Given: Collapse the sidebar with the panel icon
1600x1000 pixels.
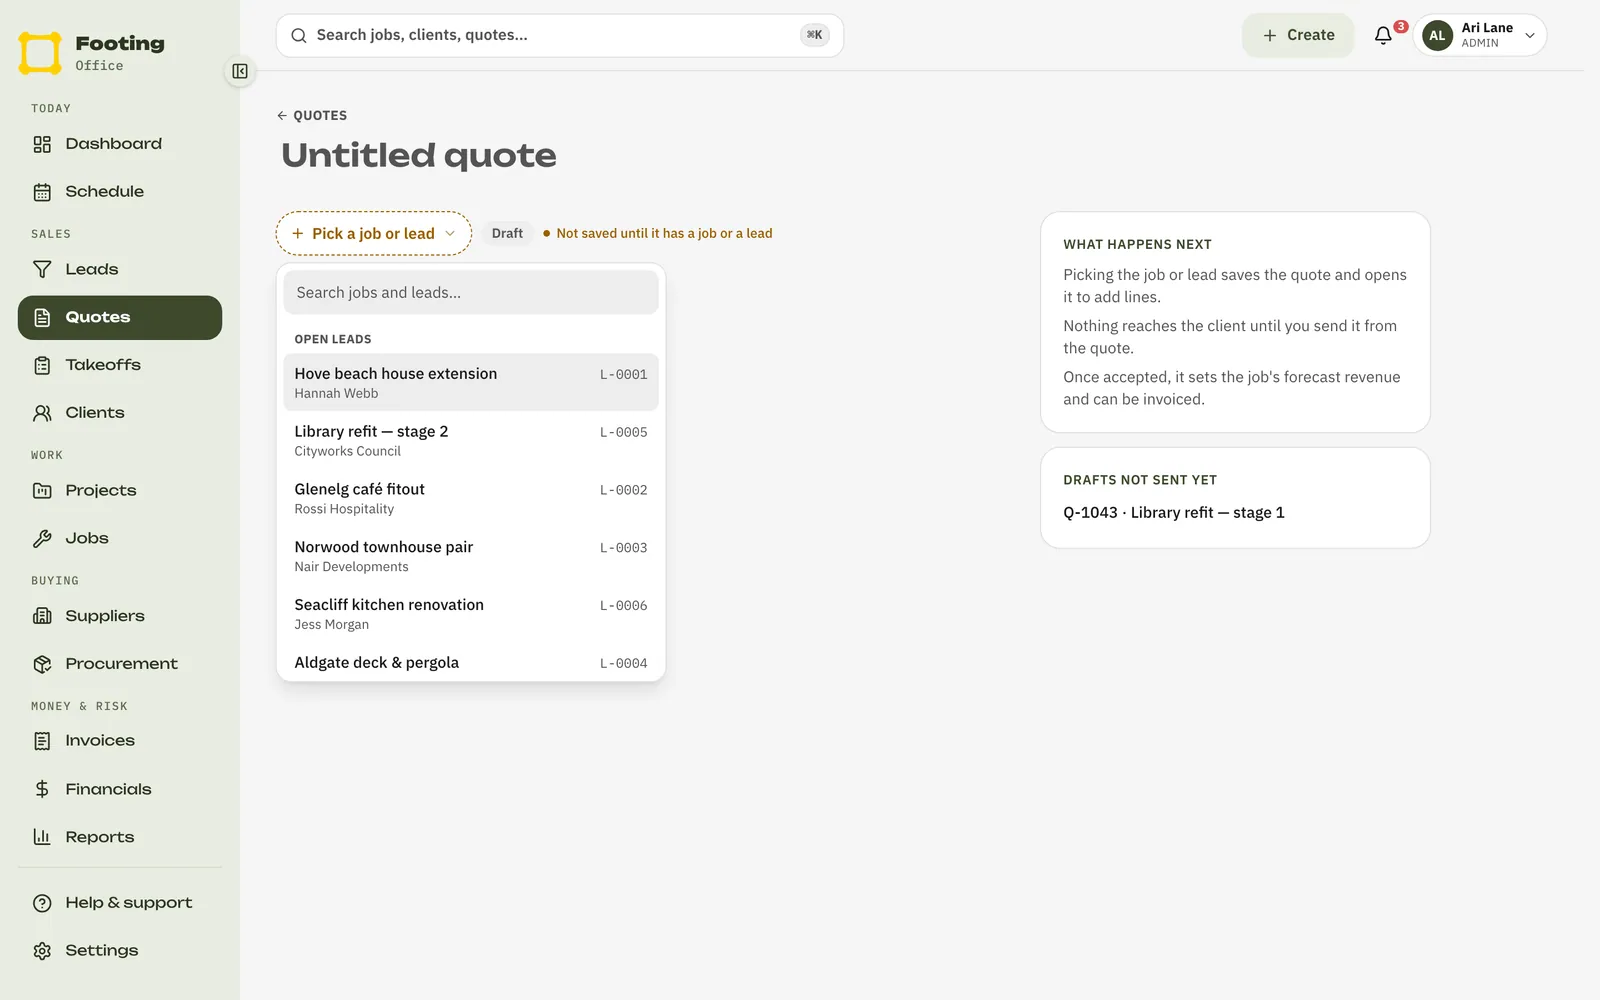Looking at the screenshot, I should point(240,71).
